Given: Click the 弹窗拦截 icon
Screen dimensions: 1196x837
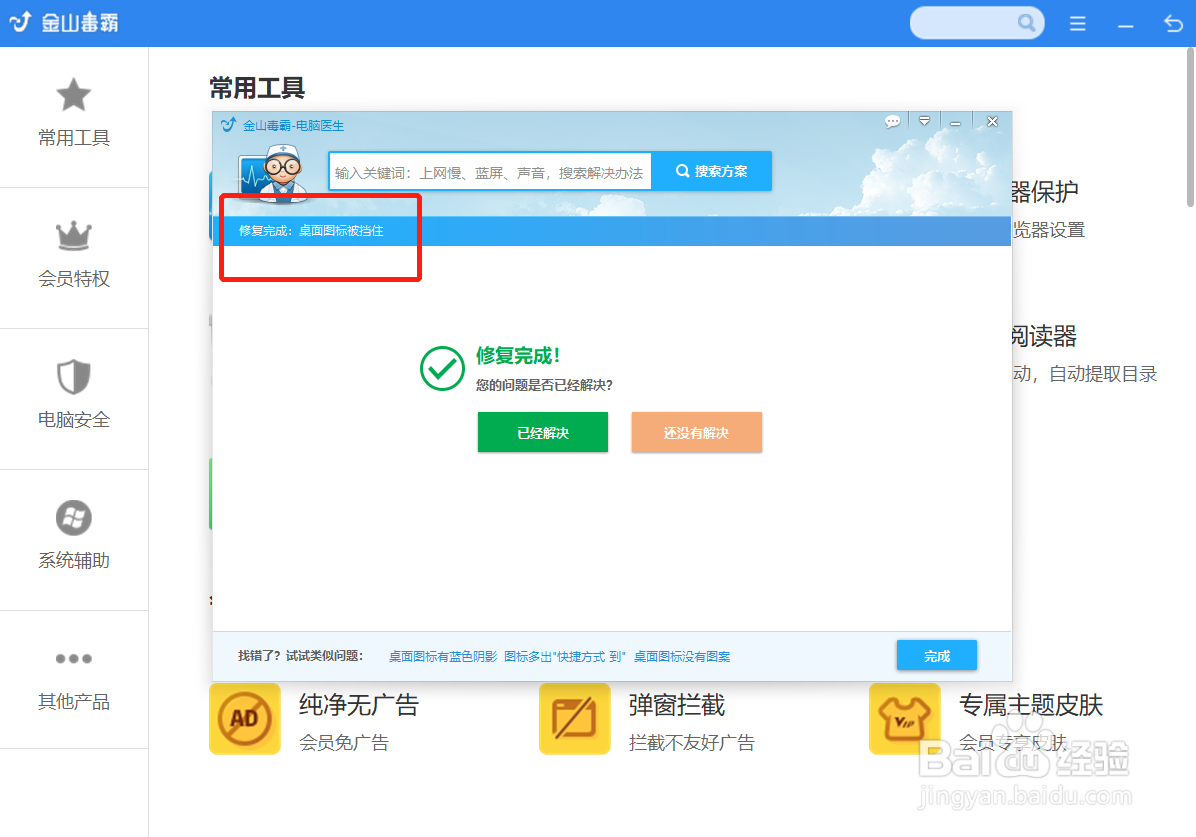Looking at the screenshot, I should click(x=574, y=719).
